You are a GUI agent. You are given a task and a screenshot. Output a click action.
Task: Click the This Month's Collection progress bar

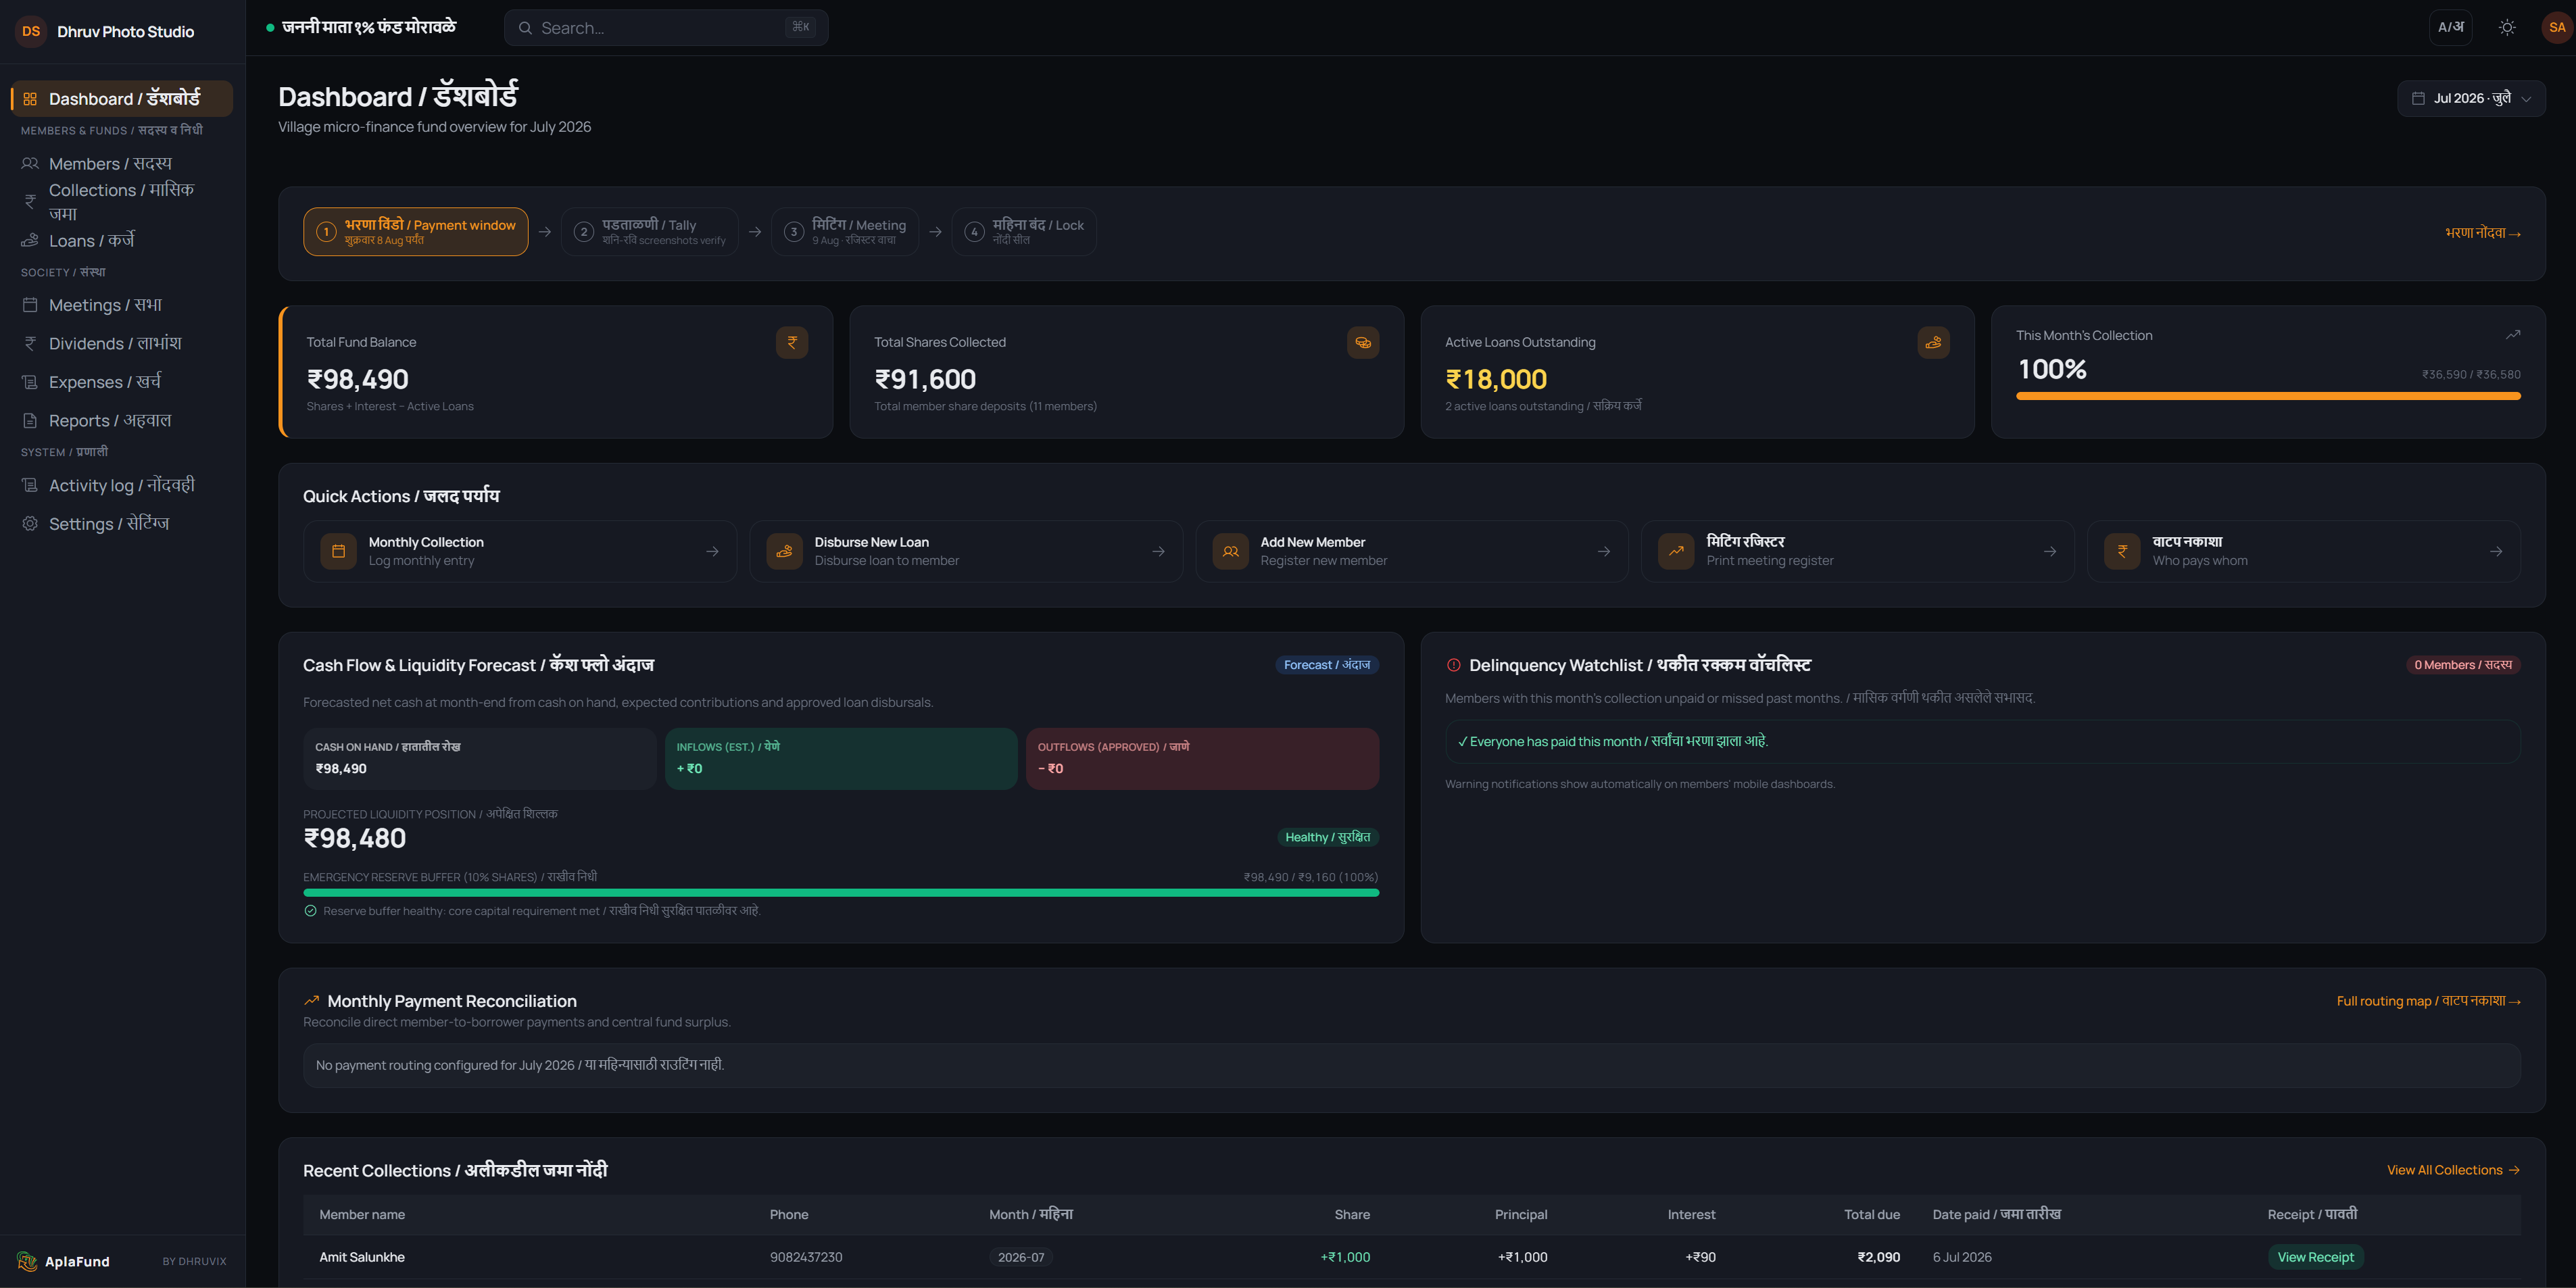2268,396
